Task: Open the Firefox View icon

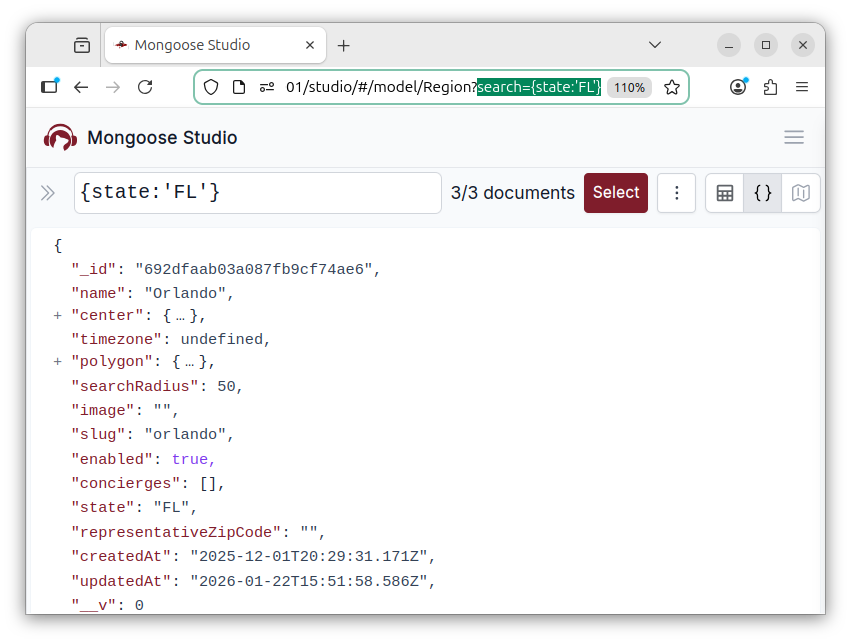Action: (x=82, y=45)
